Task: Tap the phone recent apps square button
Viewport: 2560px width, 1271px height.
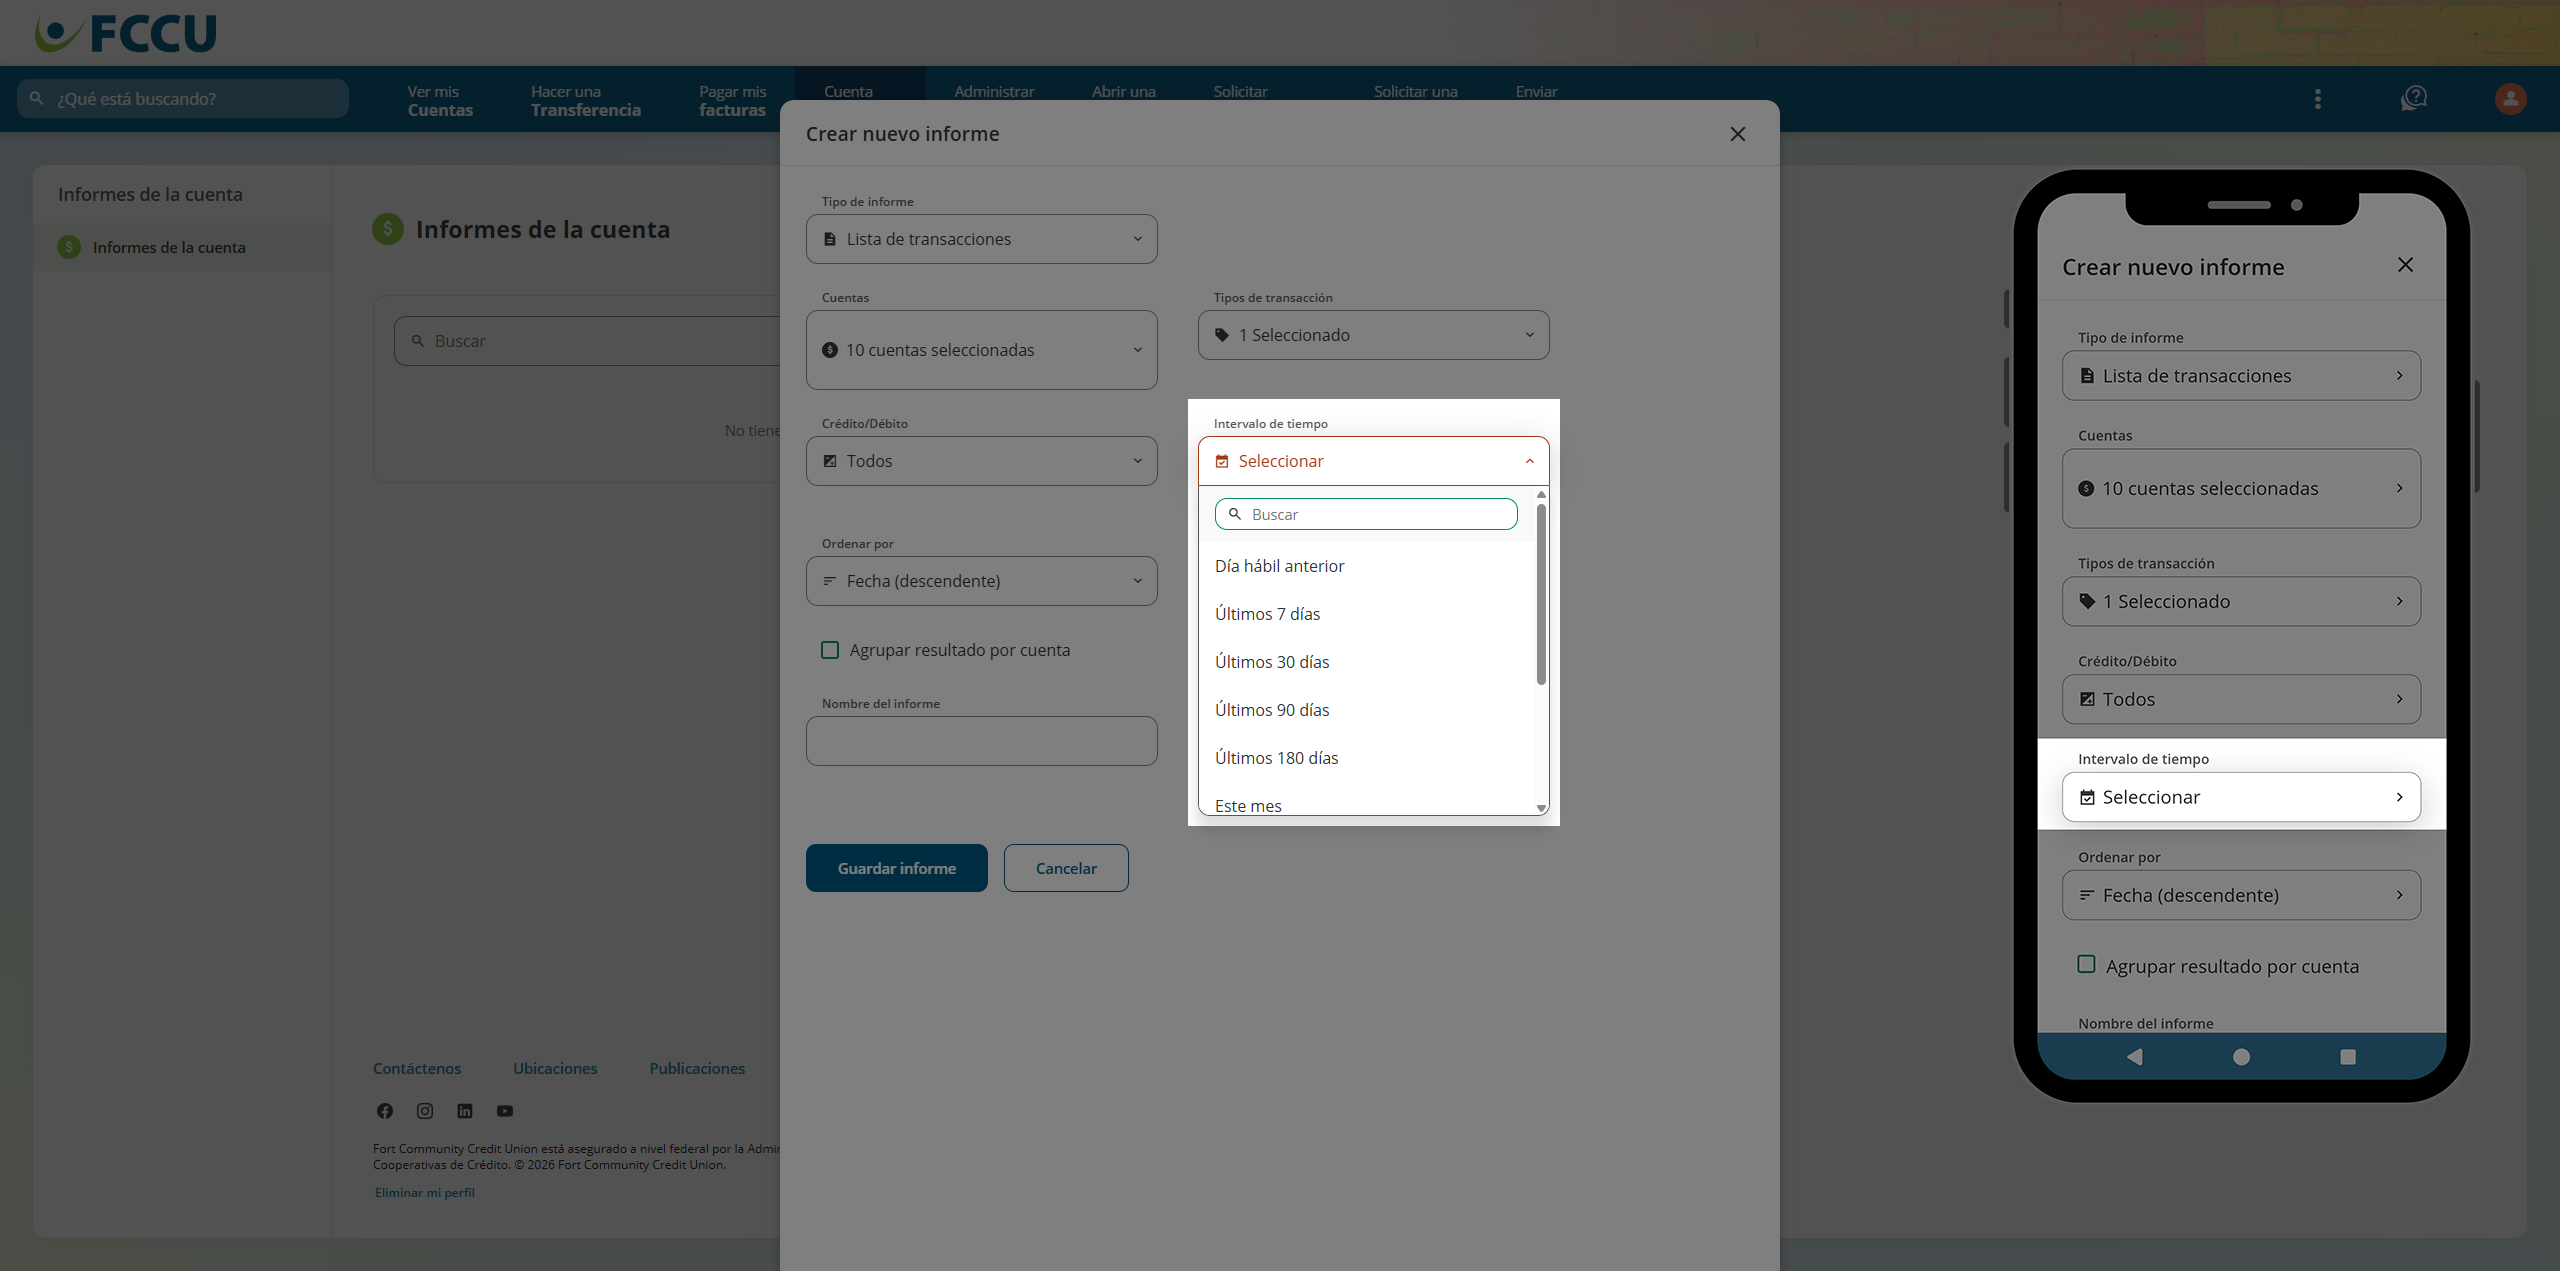Action: [2348, 1057]
